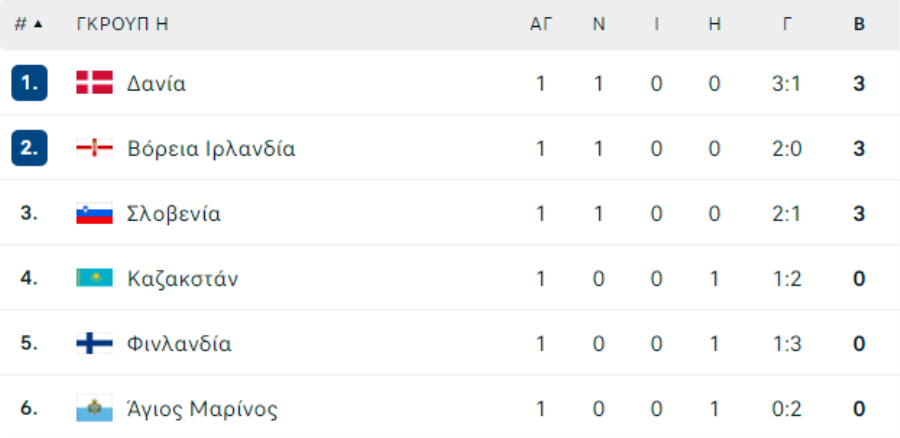900x438 pixels.
Task: Open the Βόρεια Ιρλανδία team link
Action: (x=211, y=149)
